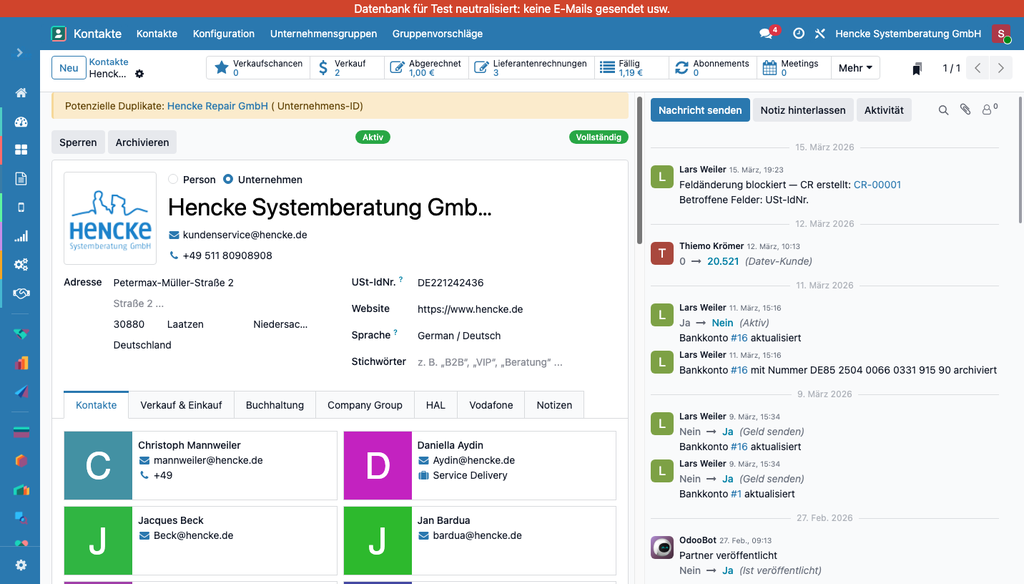
Task: Open the Hencke Repair GmbH duplicate link
Action: (217, 106)
